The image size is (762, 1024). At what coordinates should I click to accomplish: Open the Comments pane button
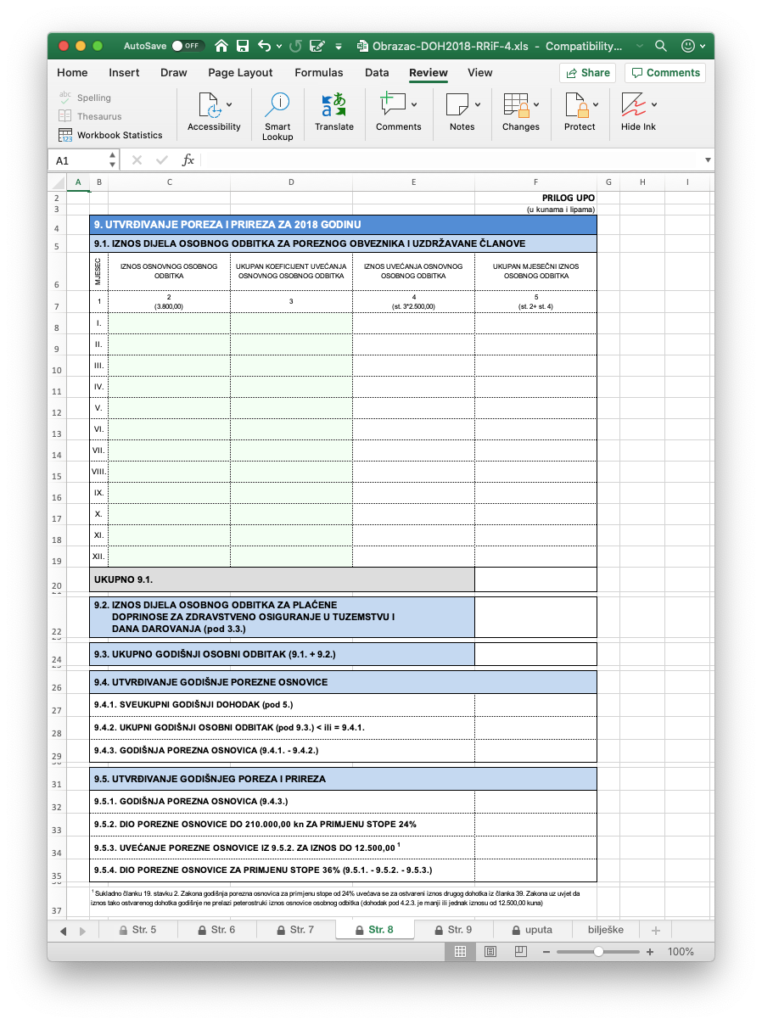665,72
